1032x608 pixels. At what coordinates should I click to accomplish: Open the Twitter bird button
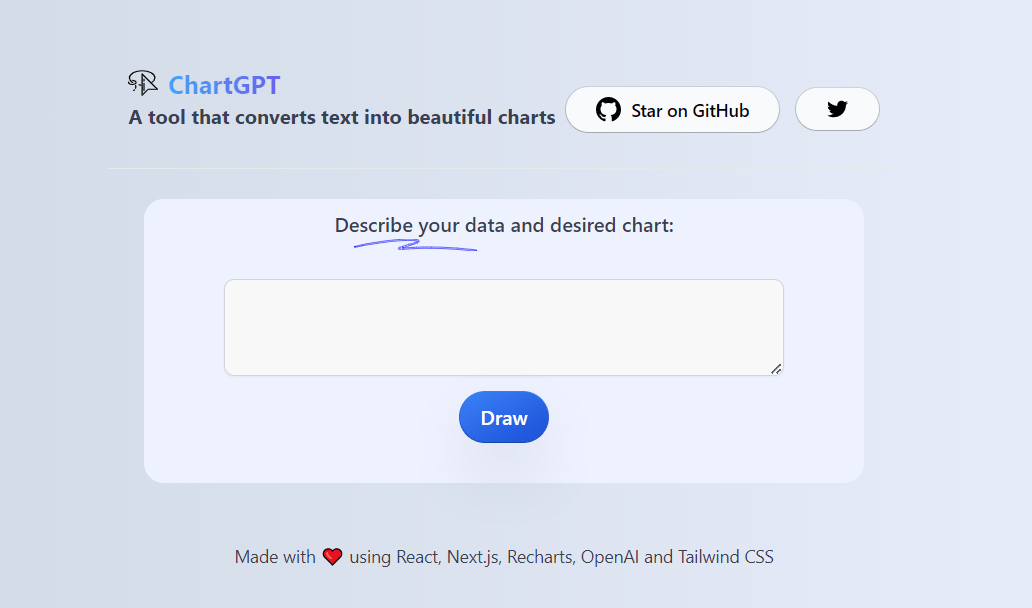click(837, 109)
